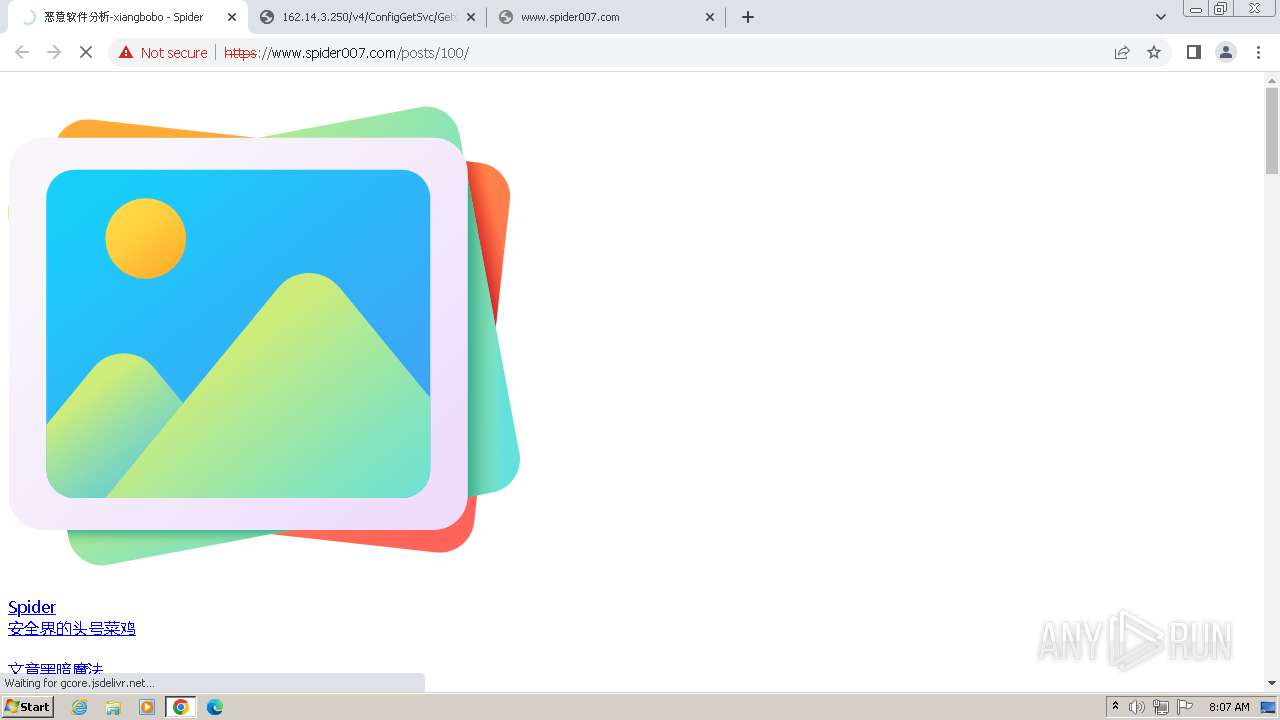Open the volume control tray icon
The image size is (1280, 720).
[x=1137, y=707]
